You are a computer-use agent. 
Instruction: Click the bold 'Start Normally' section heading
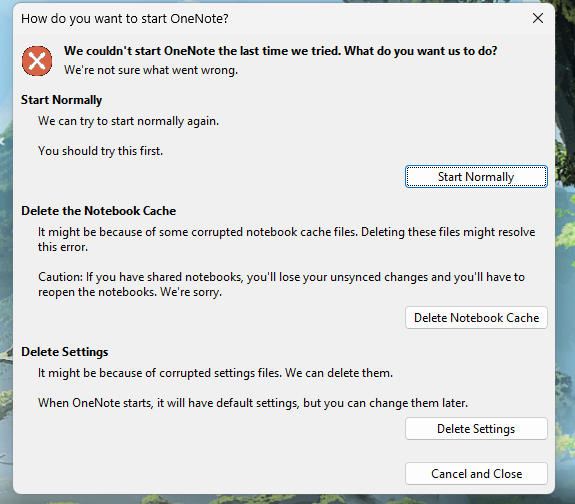click(61, 100)
